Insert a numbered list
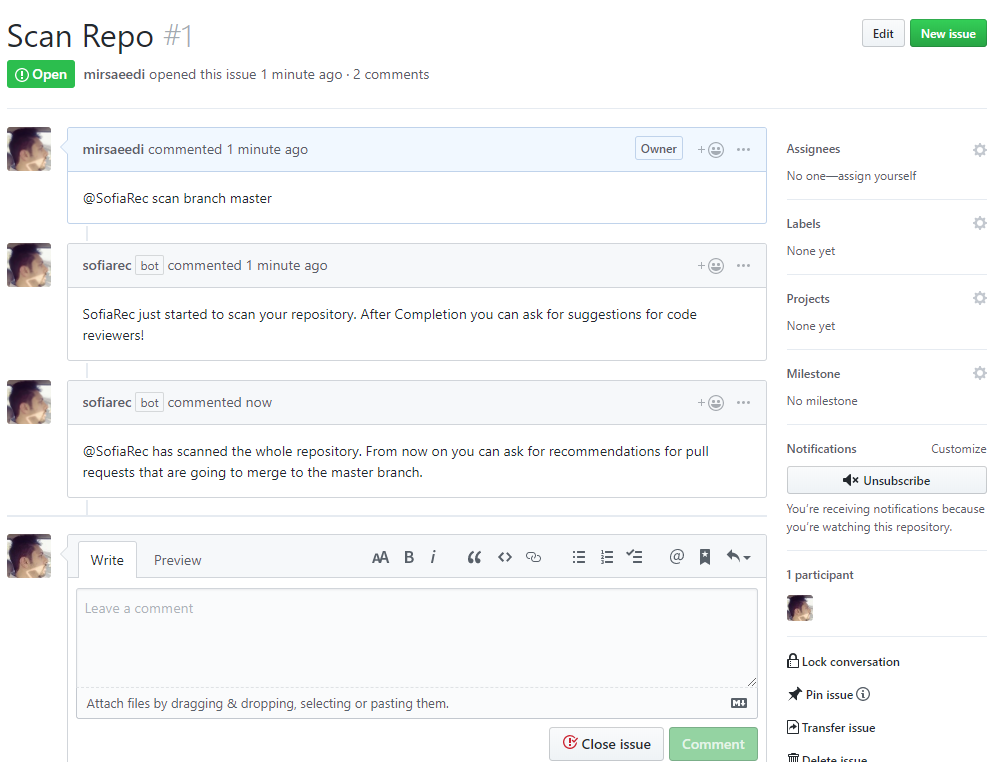 pos(607,558)
